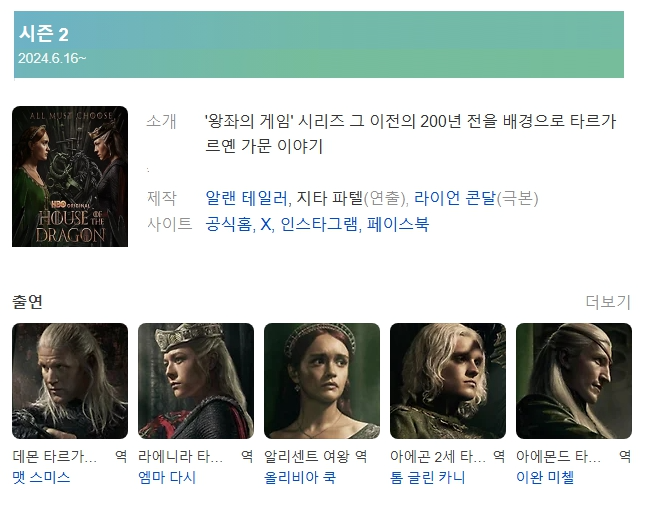Open the 라이언 콘달 writer link
Screen dimensions: 669x511
(x=455, y=198)
